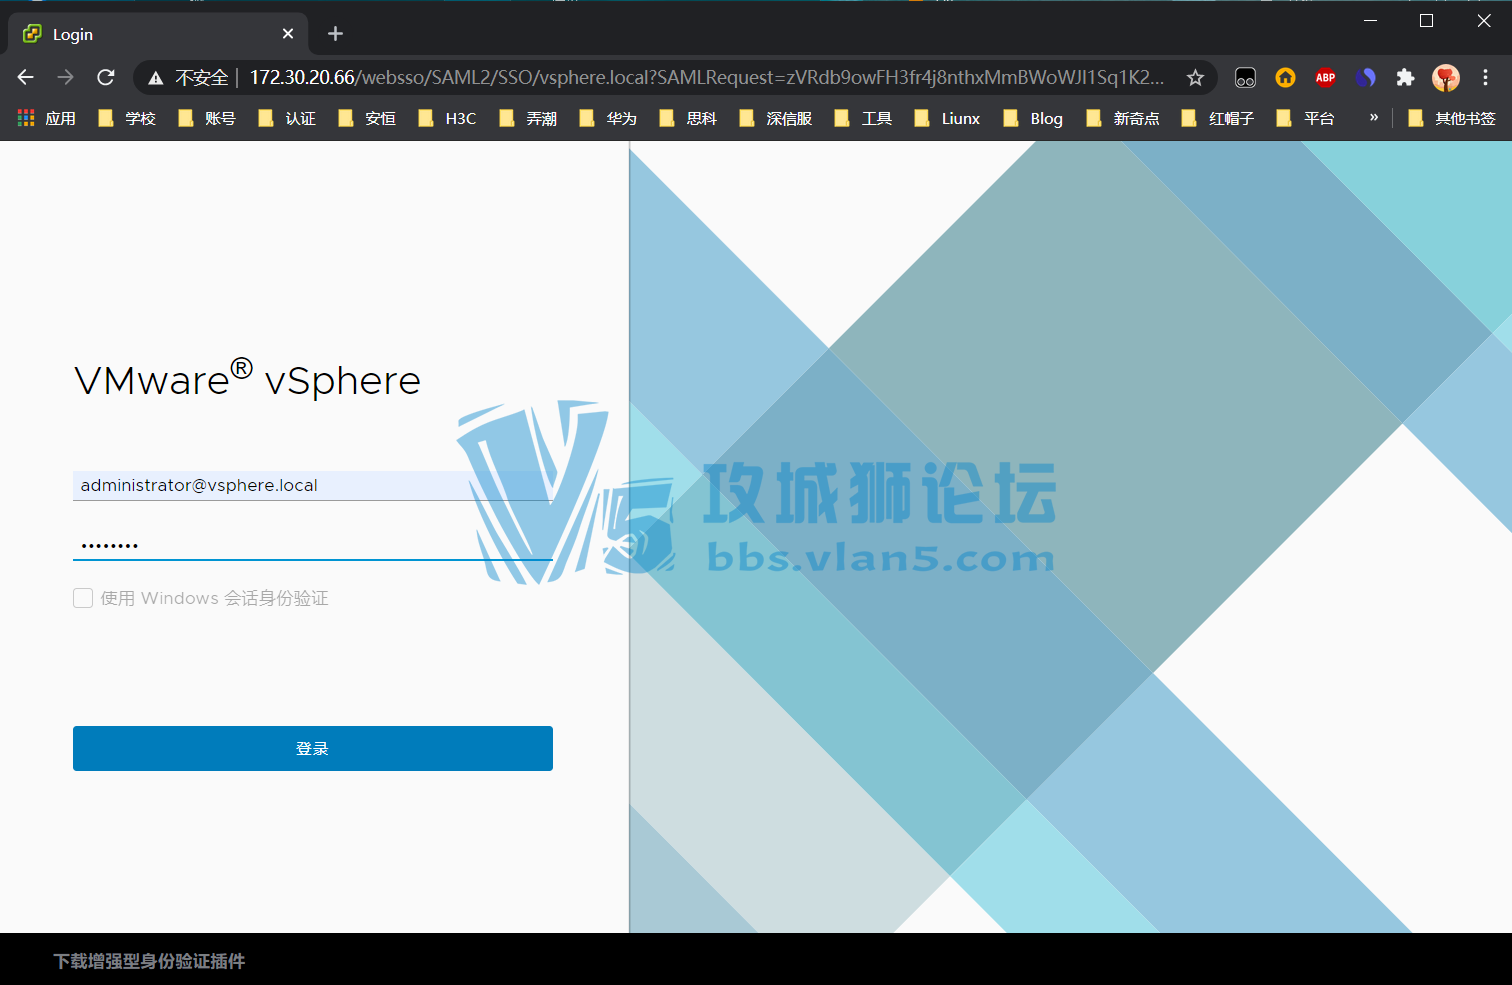This screenshot has width=1512, height=985.
Task: Reload the page with refresh icon
Action: [105, 77]
